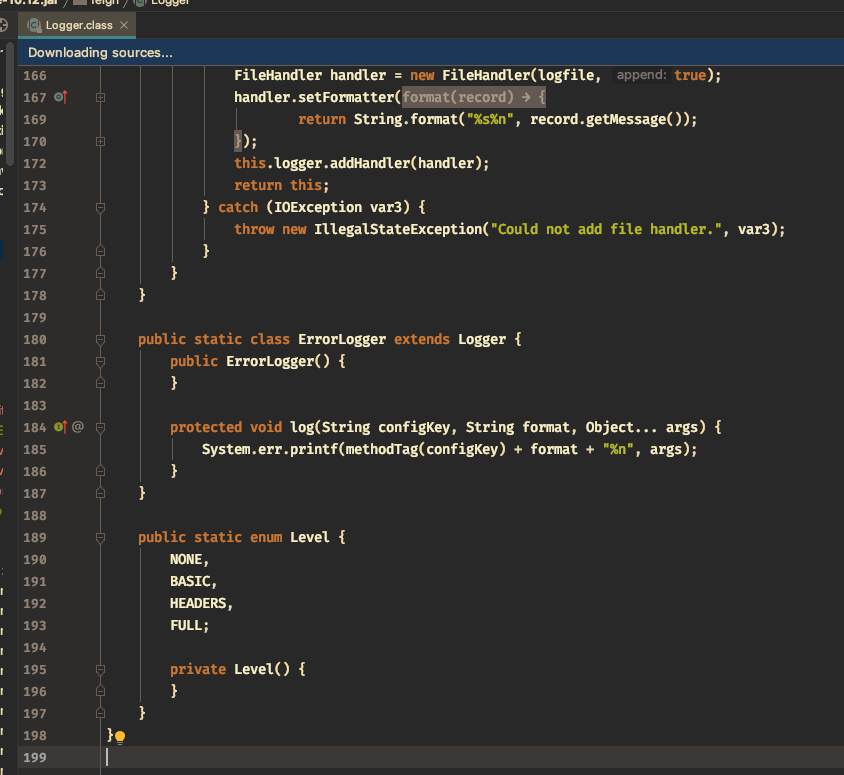Click line number 166 in the gutter
This screenshot has height=775, width=844.
pyautogui.click(x=35, y=75)
